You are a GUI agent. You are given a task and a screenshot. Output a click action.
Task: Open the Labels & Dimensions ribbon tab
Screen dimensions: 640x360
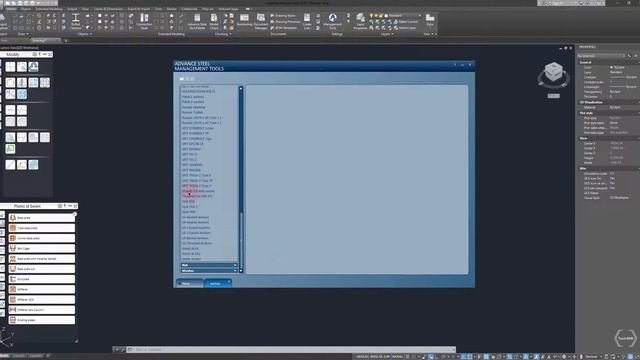108,9
